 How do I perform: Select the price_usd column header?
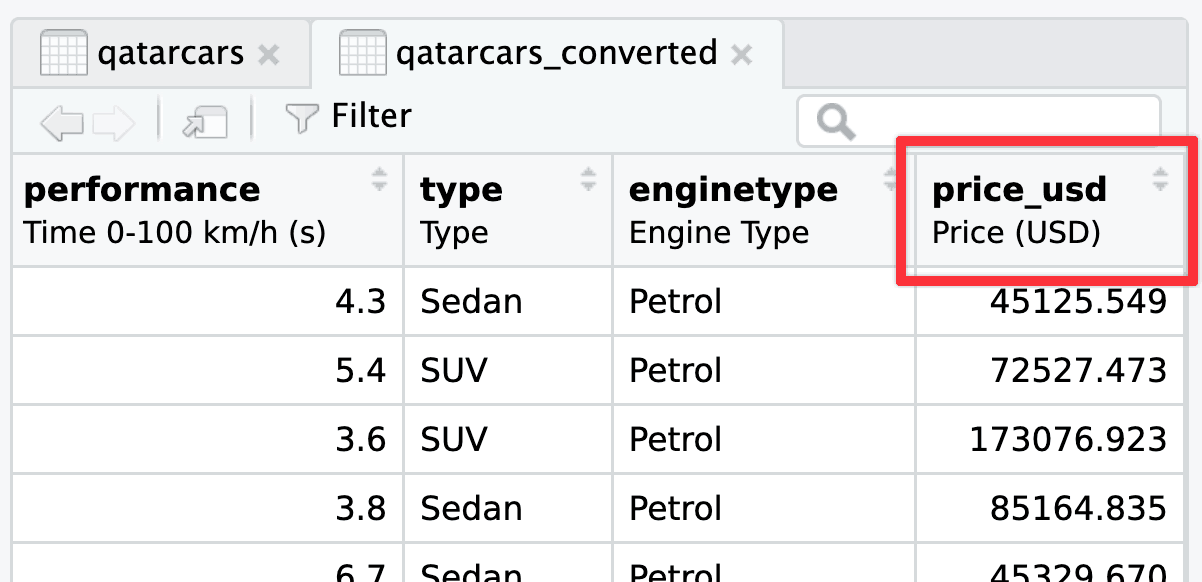click(1019, 189)
